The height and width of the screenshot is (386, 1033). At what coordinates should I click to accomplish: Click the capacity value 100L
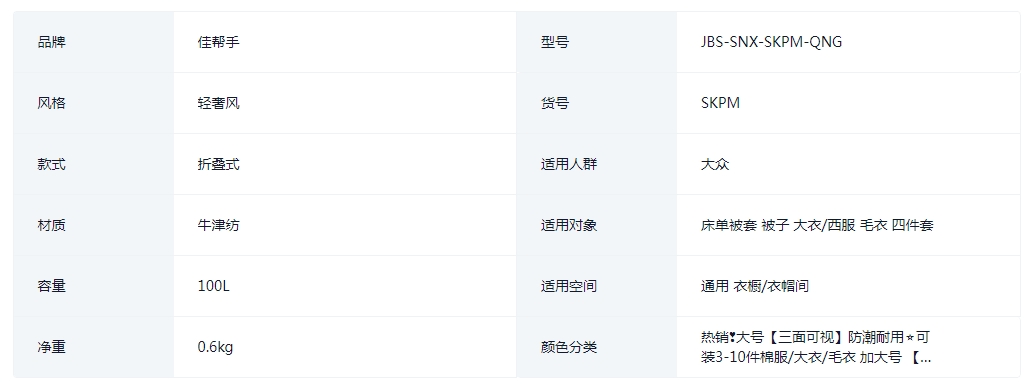[213, 286]
